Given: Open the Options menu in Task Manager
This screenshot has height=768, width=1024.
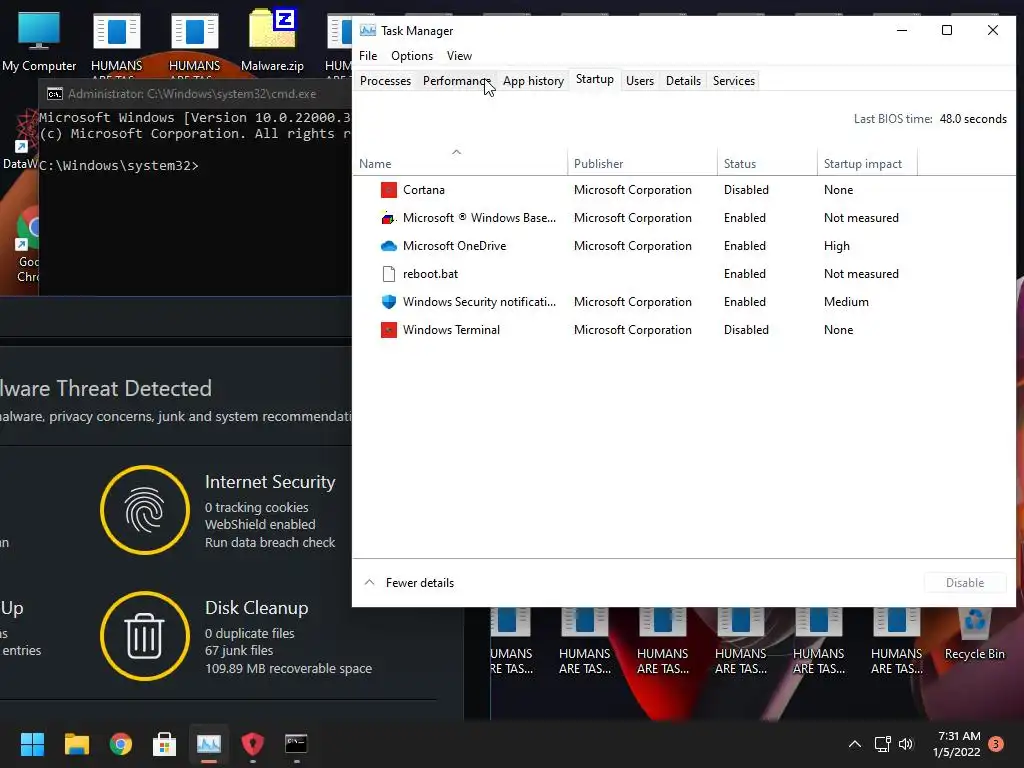Looking at the screenshot, I should (x=412, y=56).
